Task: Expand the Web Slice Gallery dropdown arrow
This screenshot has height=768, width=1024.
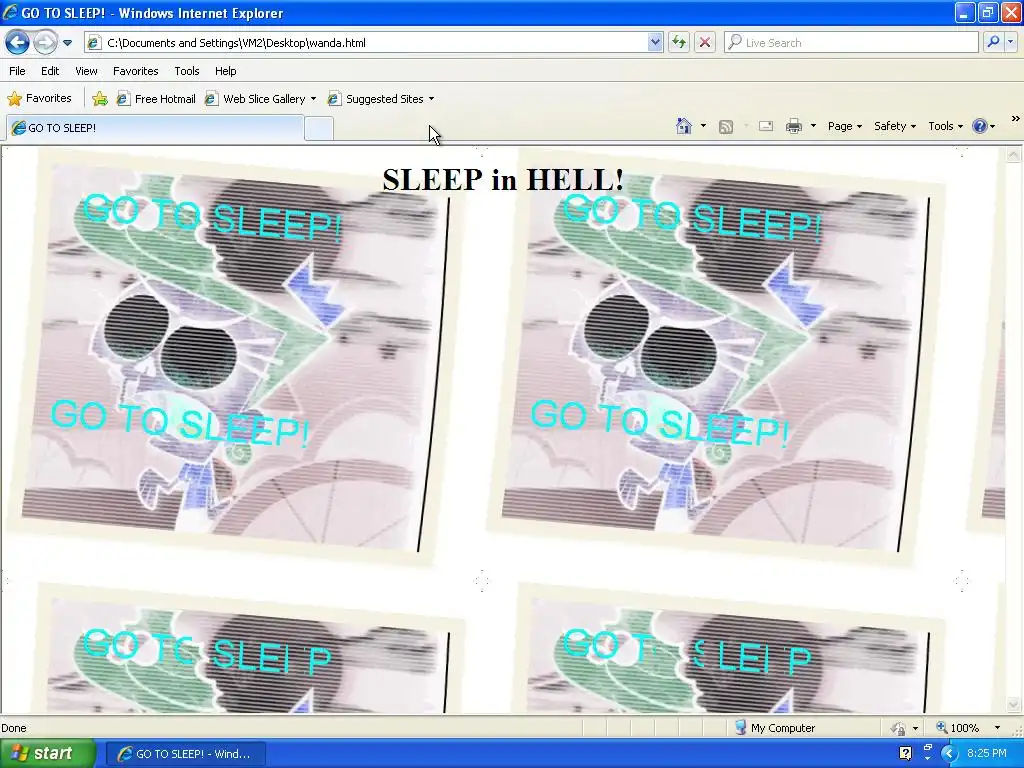Action: [x=313, y=99]
